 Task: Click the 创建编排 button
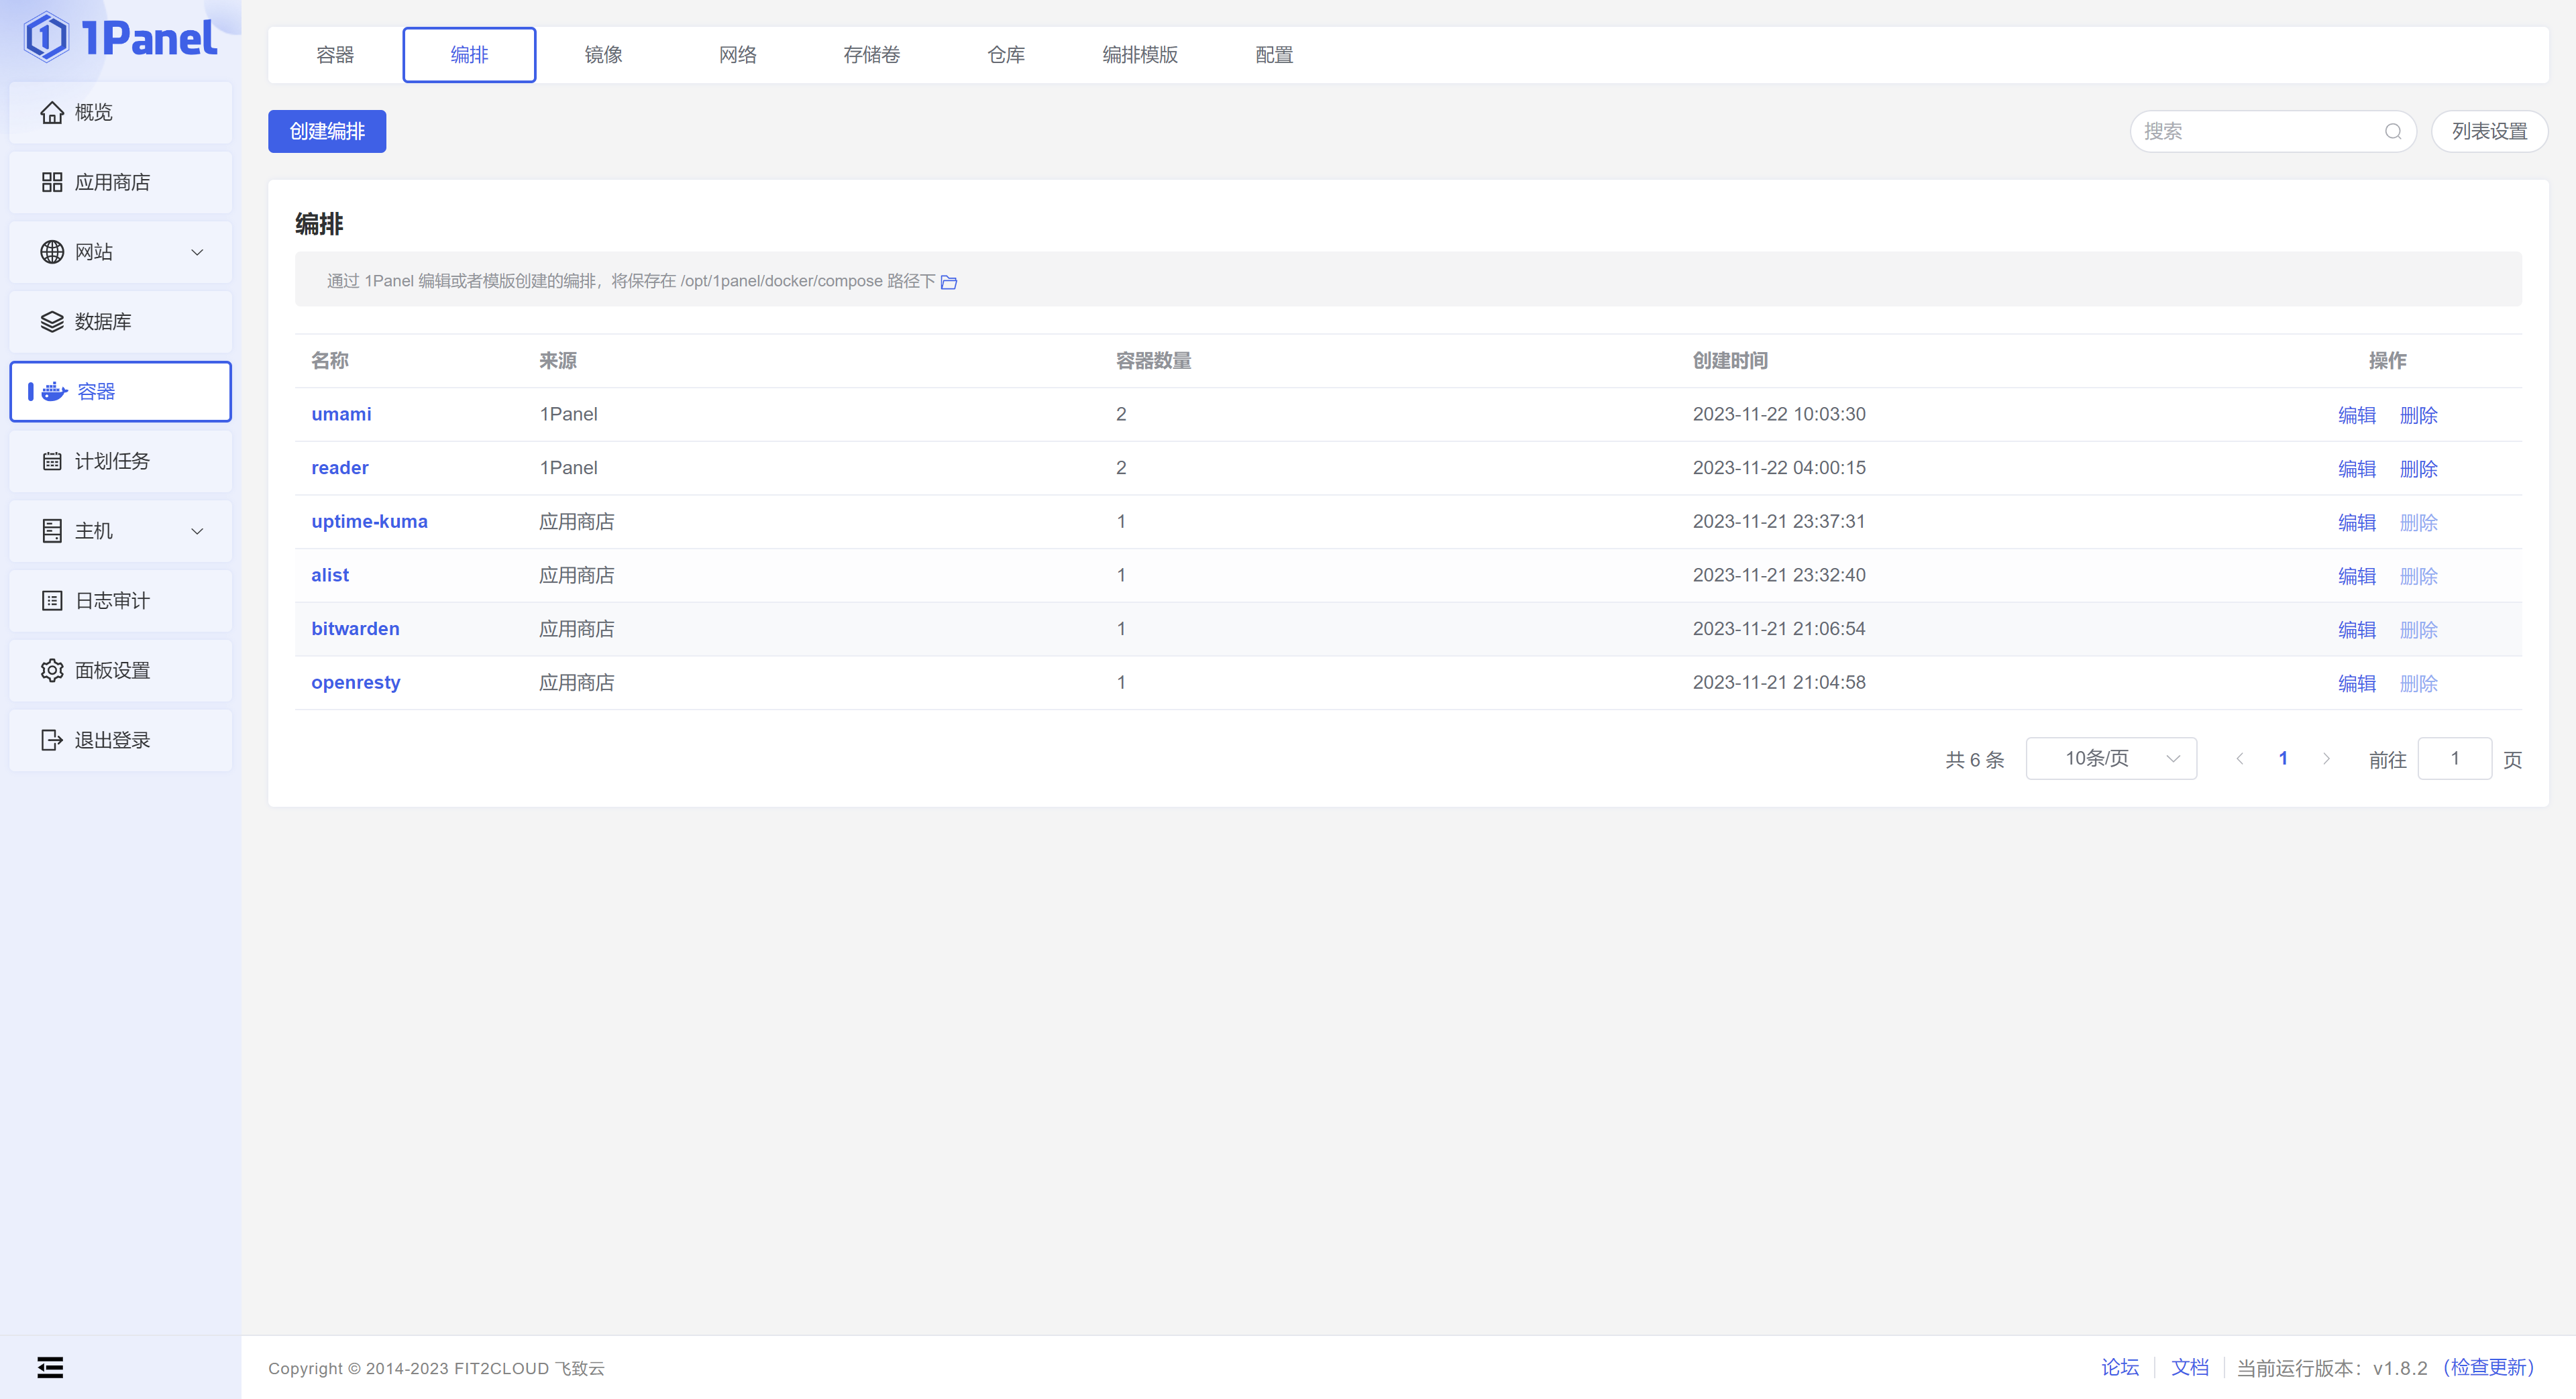[x=327, y=132]
